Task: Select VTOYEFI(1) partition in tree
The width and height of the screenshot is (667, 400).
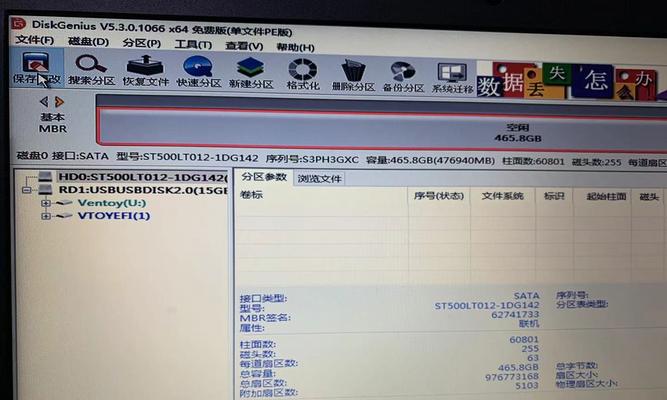Action: pos(114,216)
